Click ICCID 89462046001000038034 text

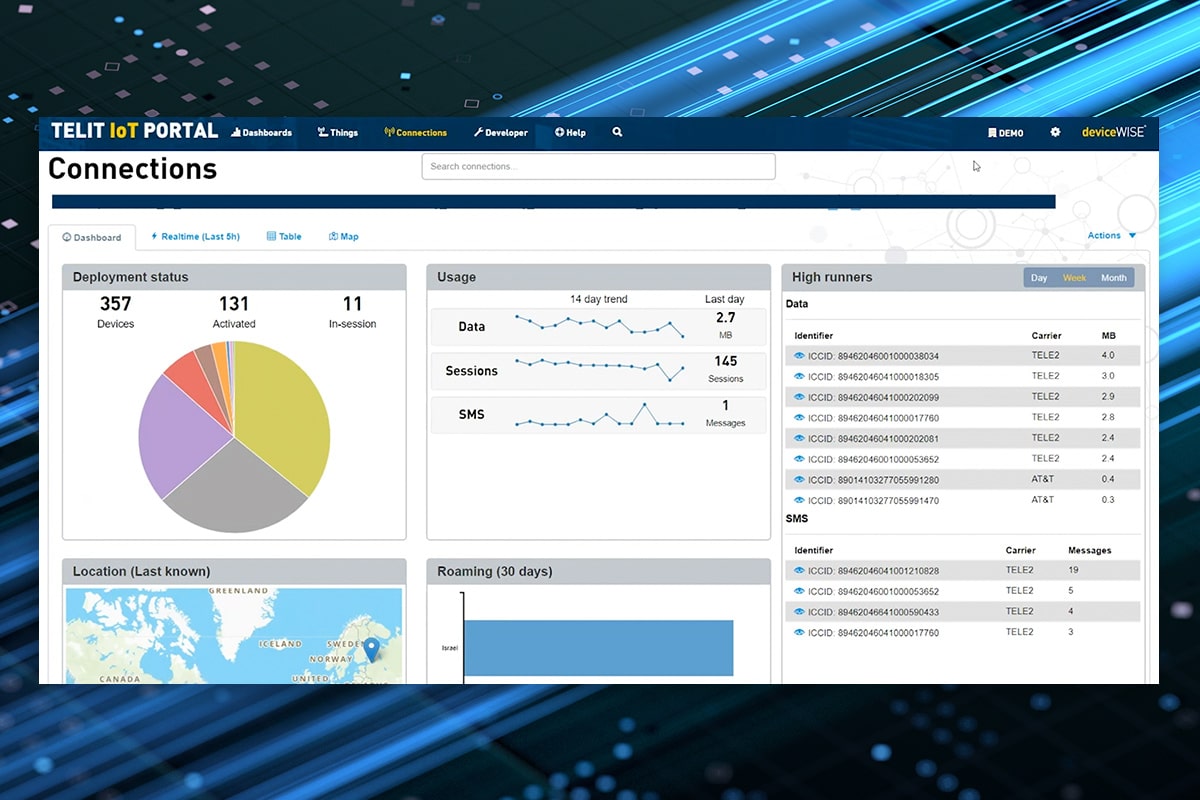click(x=873, y=356)
